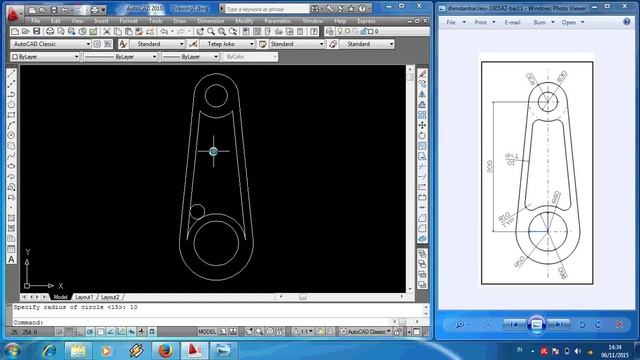Select the Erase tool in Modify toolbar
Viewport: 640px width, 360px height.
[422, 74]
